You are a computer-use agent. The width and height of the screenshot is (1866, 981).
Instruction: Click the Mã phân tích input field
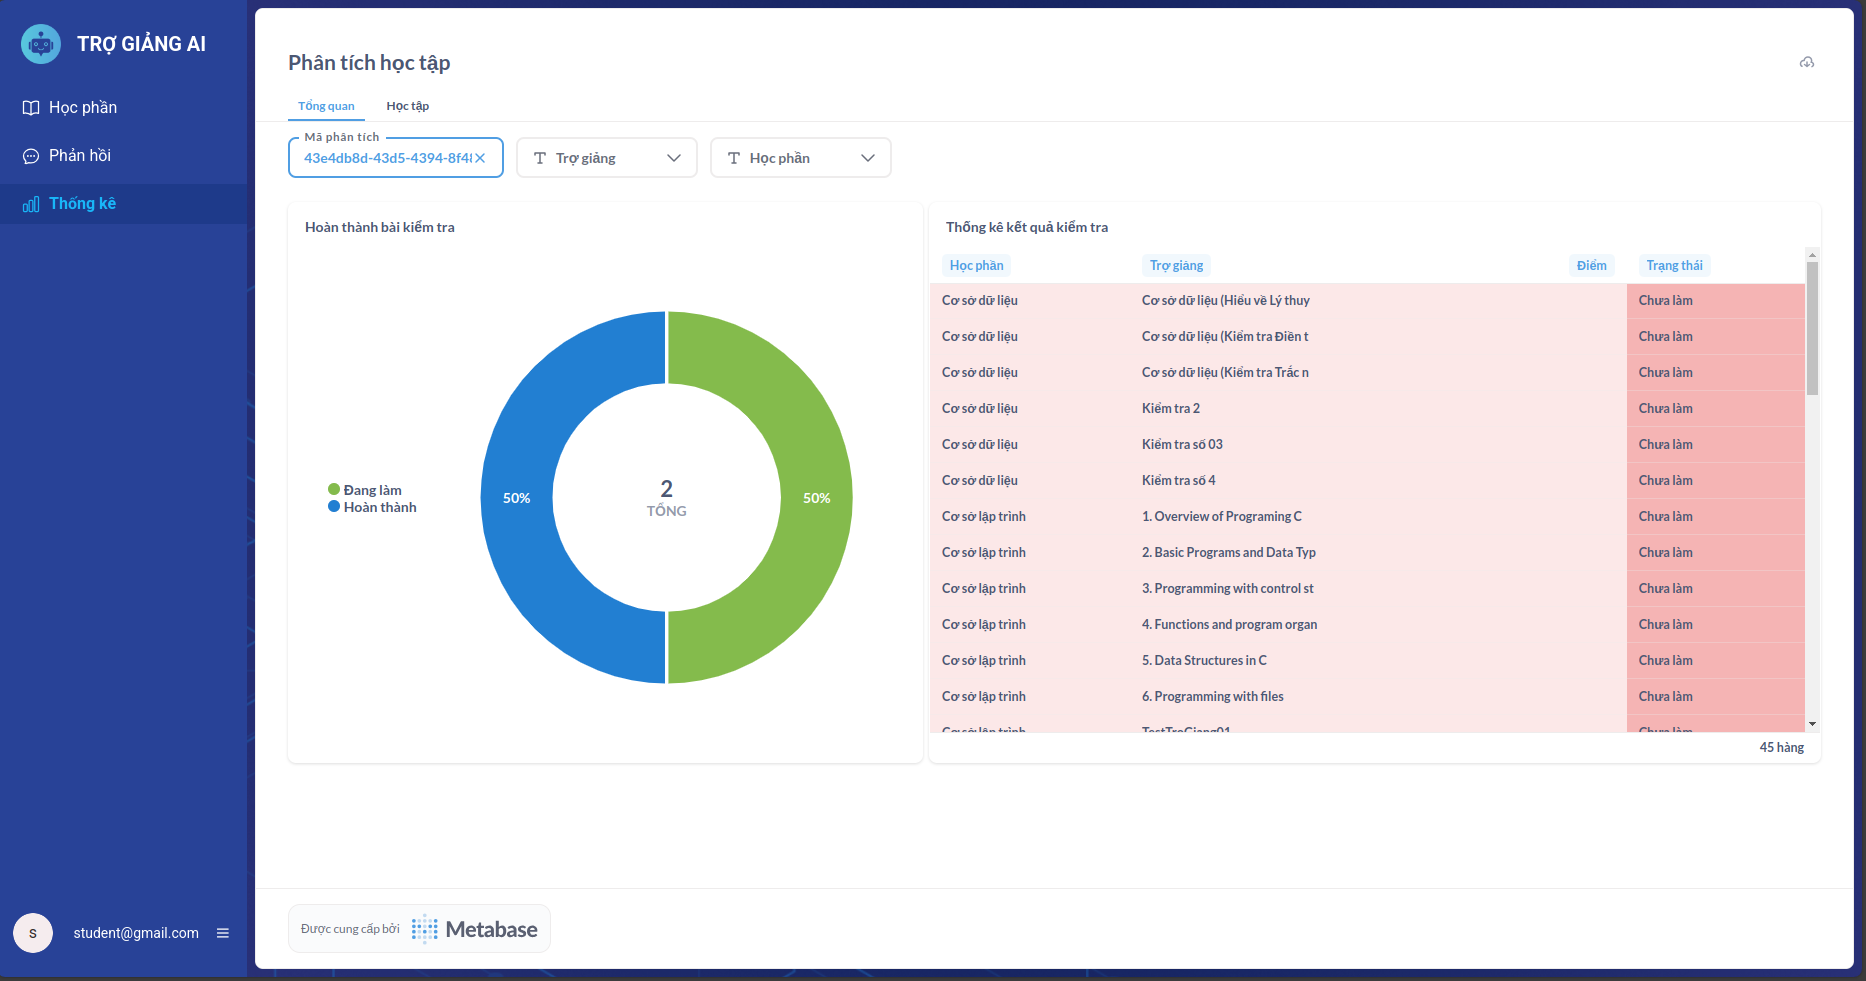point(386,158)
